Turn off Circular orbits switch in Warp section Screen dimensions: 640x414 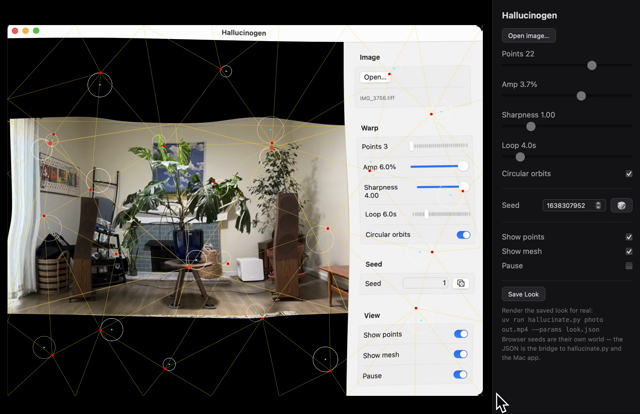point(463,235)
